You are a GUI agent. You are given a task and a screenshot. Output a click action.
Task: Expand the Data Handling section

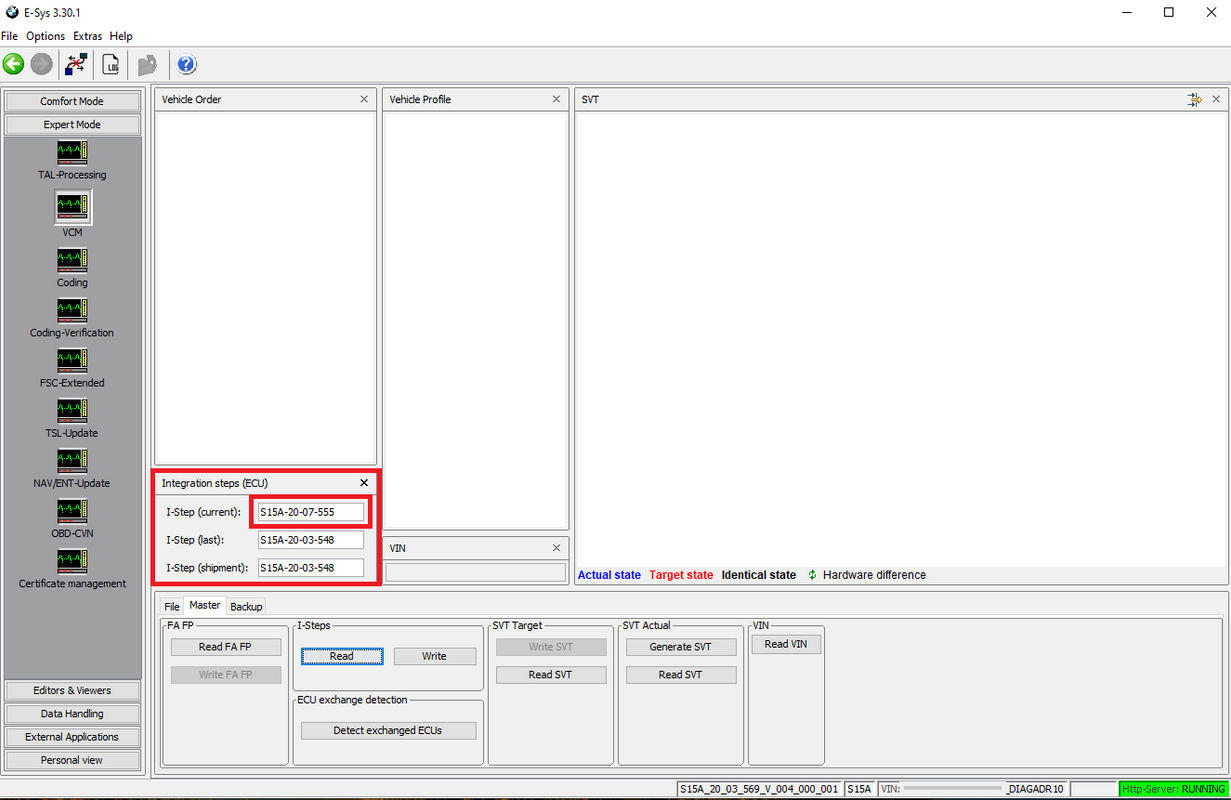72,713
